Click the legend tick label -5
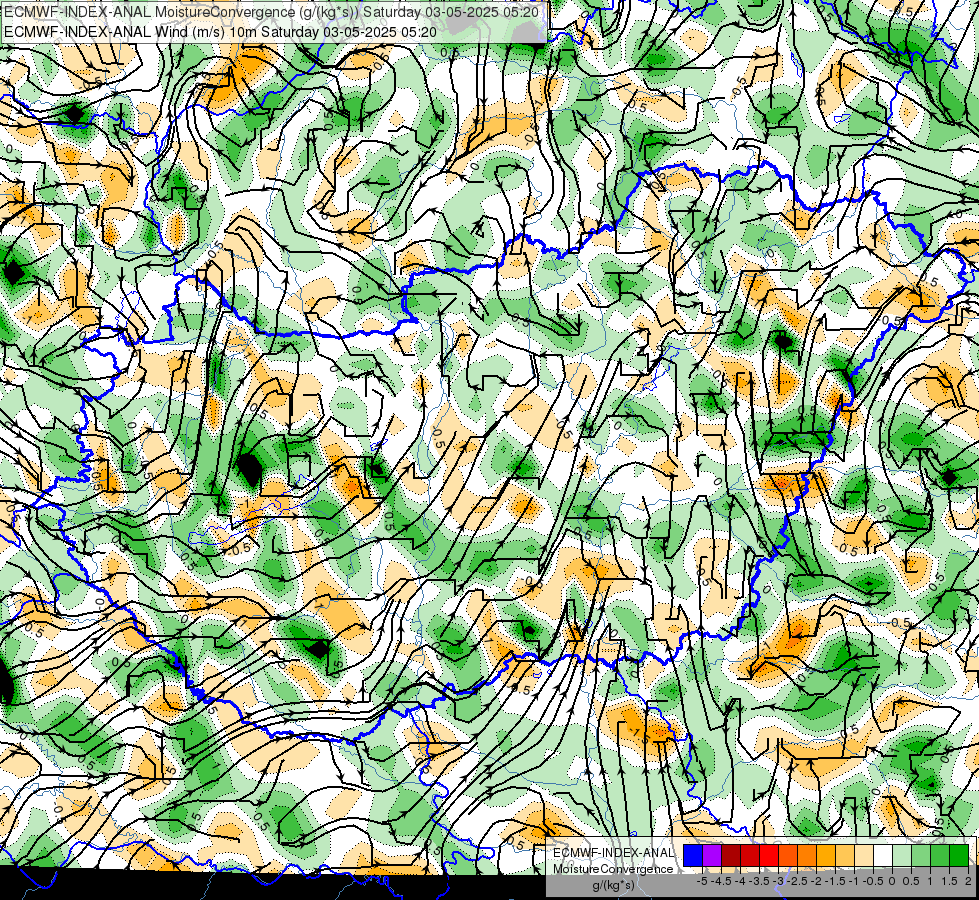Image resolution: width=979 pixels, height=900 pixels. tap(702, 881)
